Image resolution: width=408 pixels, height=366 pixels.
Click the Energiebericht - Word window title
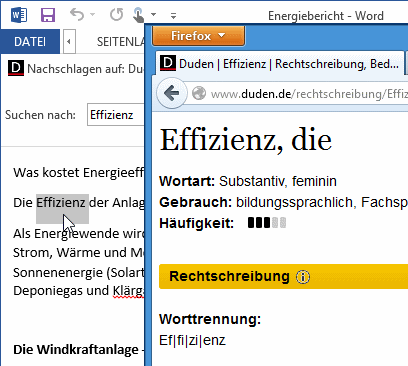point(326,16)
